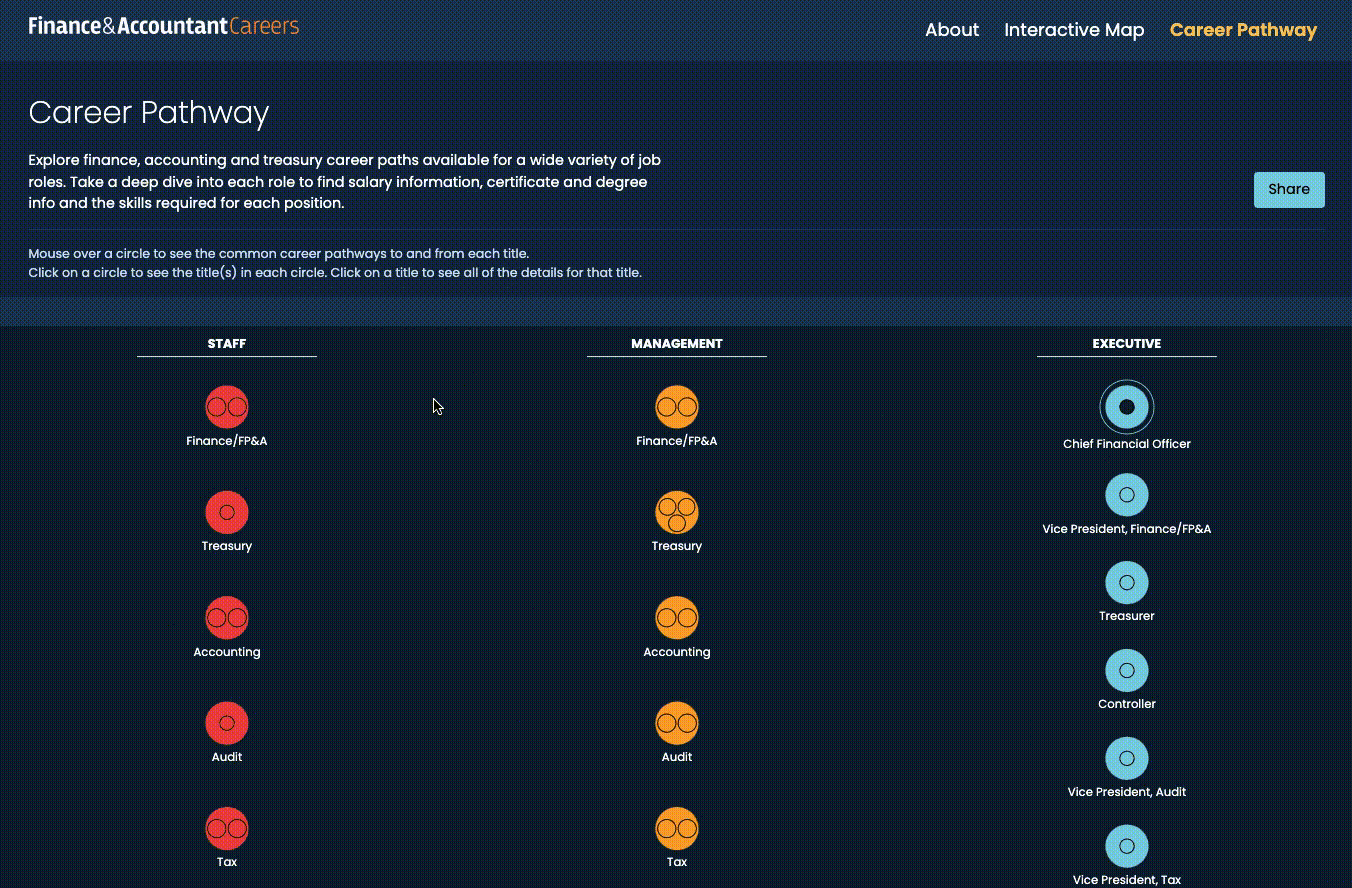This screenshot has width=1352, height=888.
Task: Select the Management Accounting circle
Action: point(677,618)
